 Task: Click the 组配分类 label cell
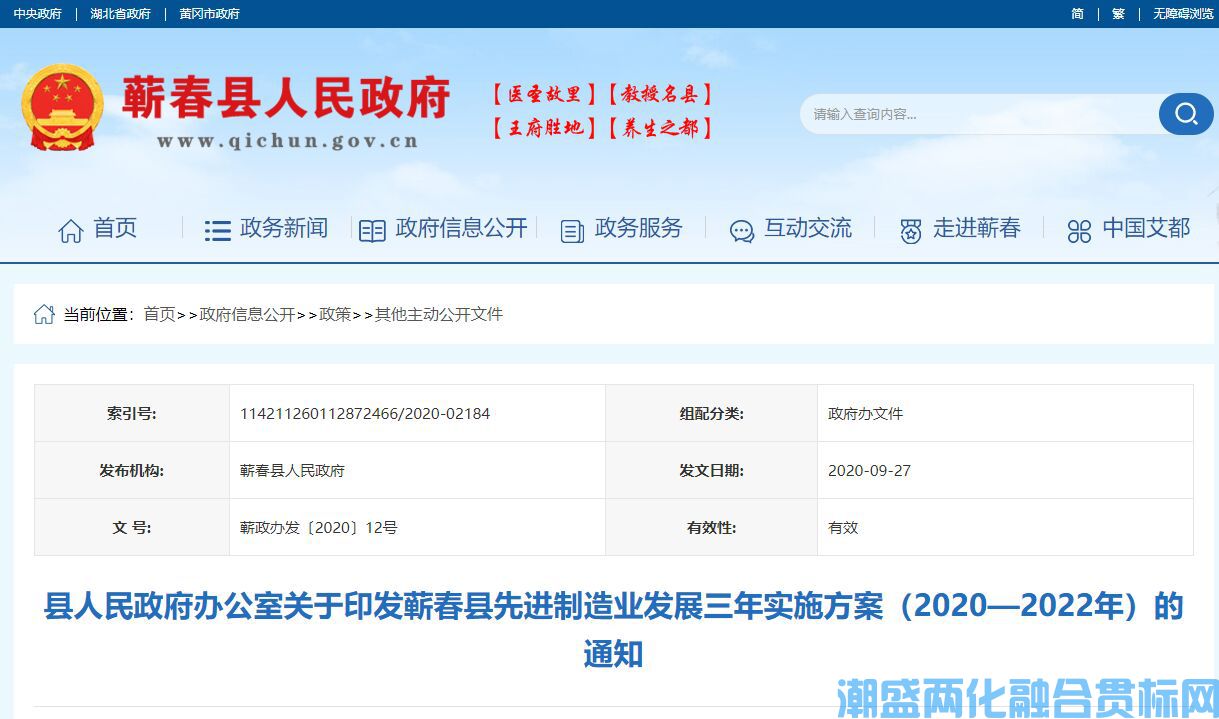711,413
